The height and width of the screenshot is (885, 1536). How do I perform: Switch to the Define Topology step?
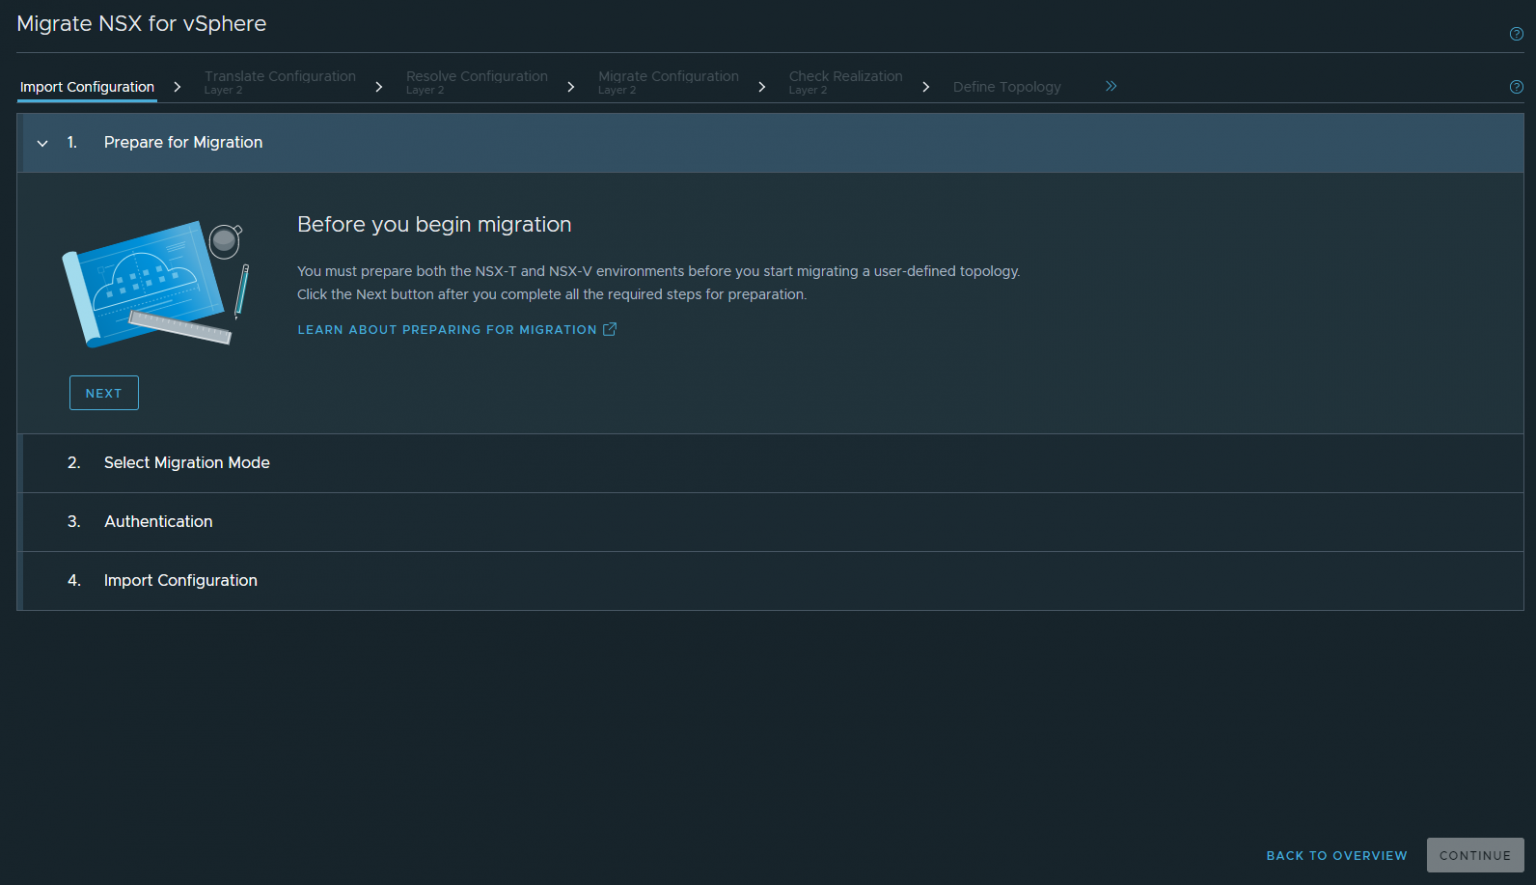tap(1007, 87)
